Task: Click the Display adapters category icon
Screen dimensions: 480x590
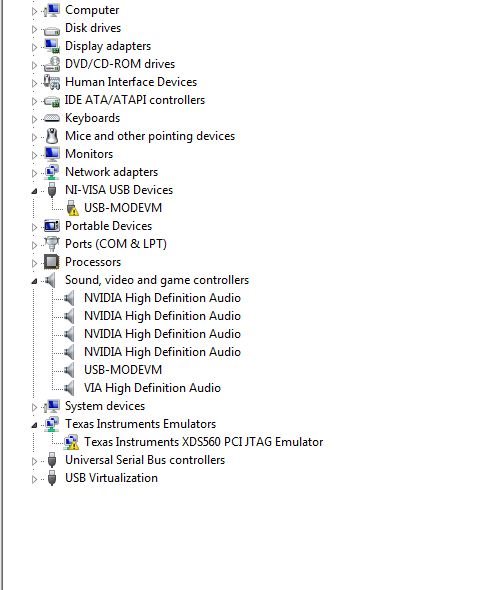Action: (52, 46)
